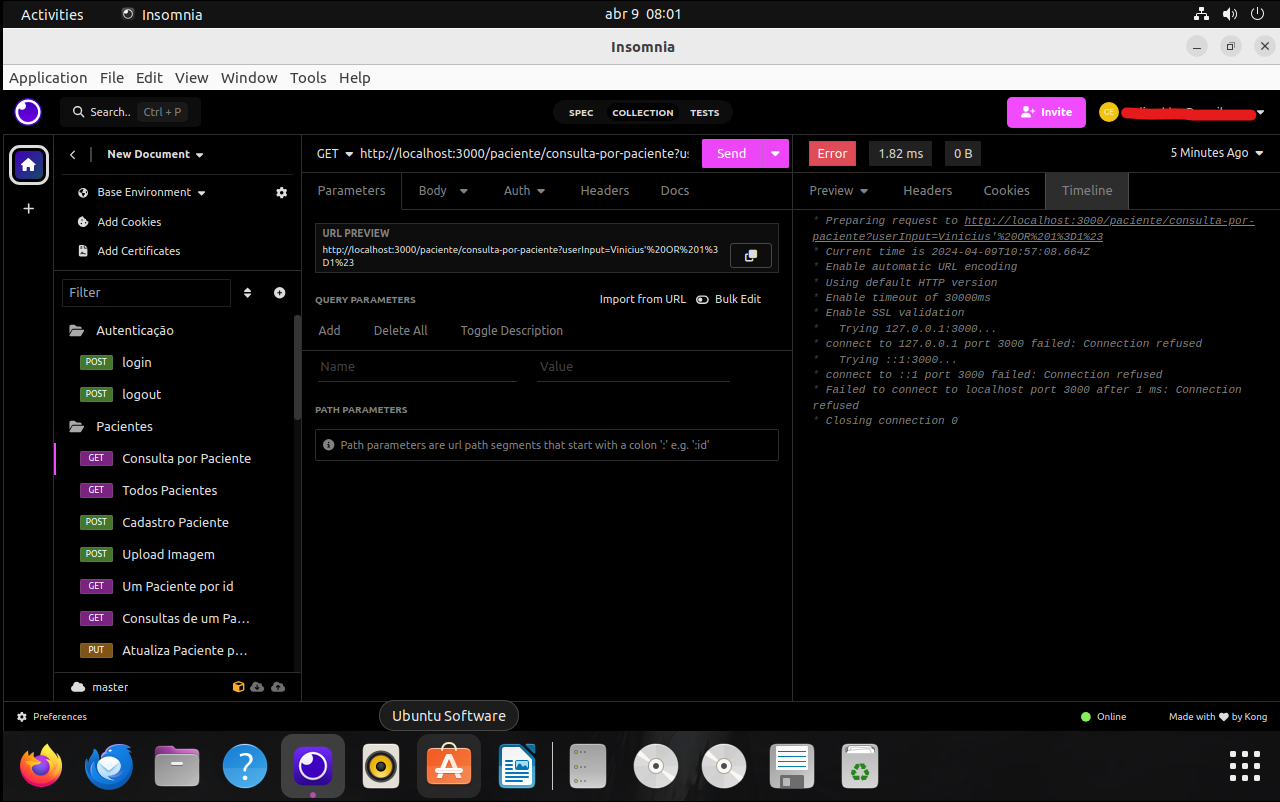Open Base Environment settings gear icon
1280x802 pixels.
[281, 192]
